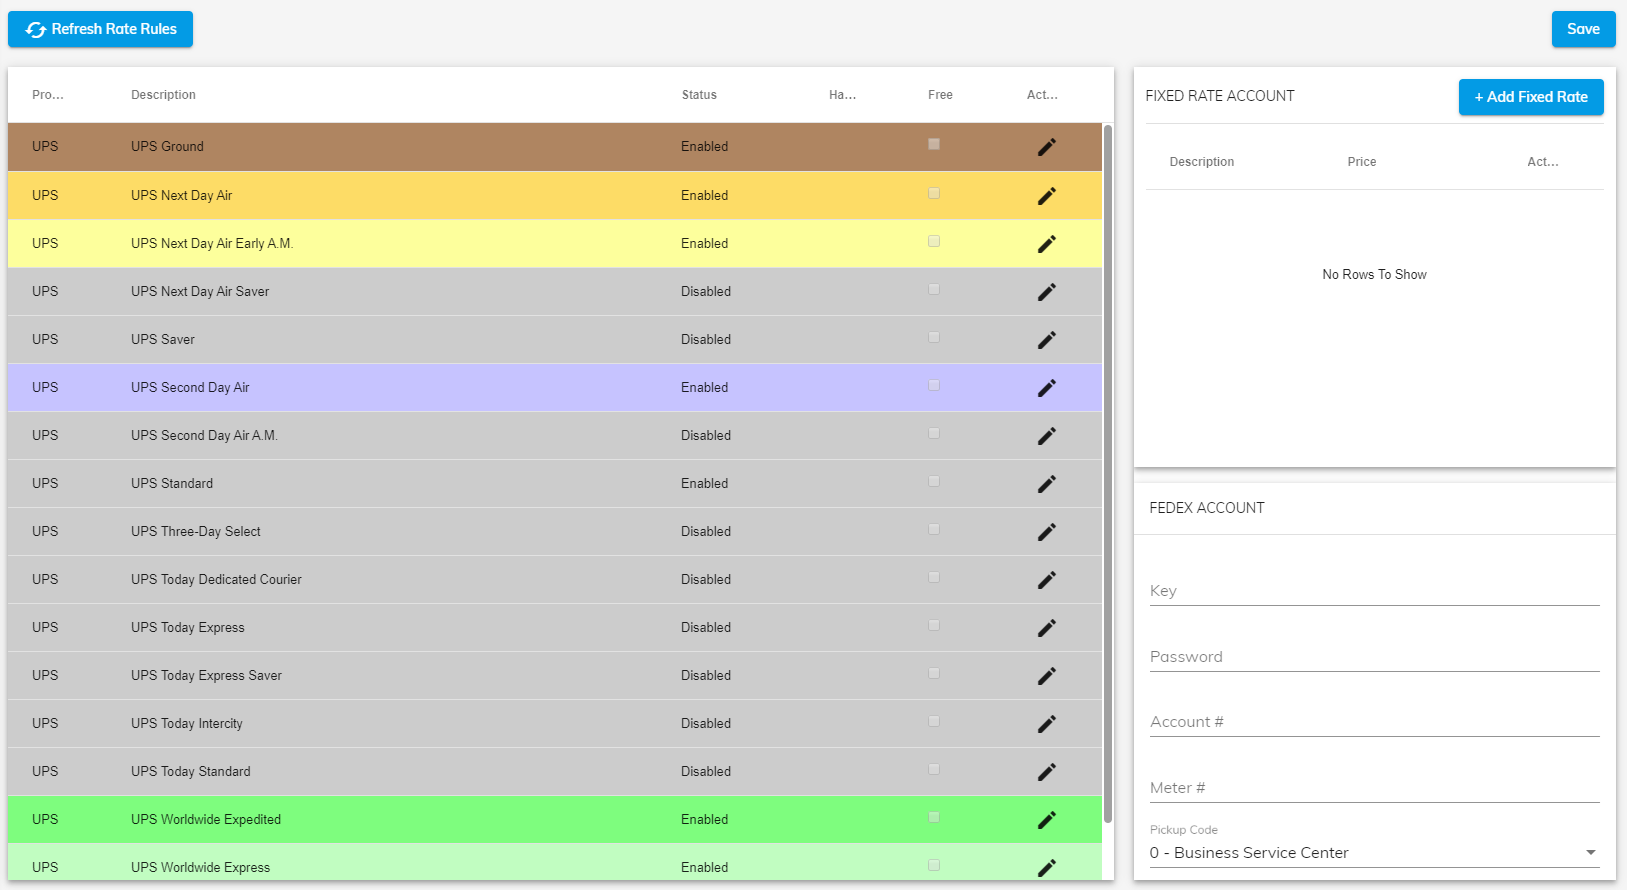Image resolution: width=1627 pixels, height=890 pixels.
Task: Open the Pickup Code dropdown
Action: pos(1374,853)
